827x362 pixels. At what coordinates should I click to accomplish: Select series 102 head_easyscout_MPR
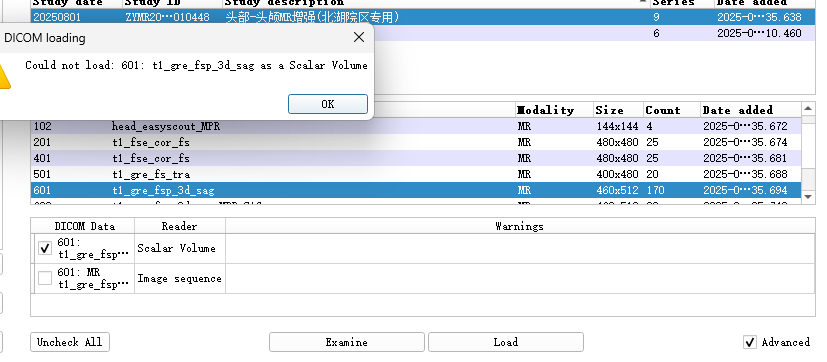[x=416, y=126]
